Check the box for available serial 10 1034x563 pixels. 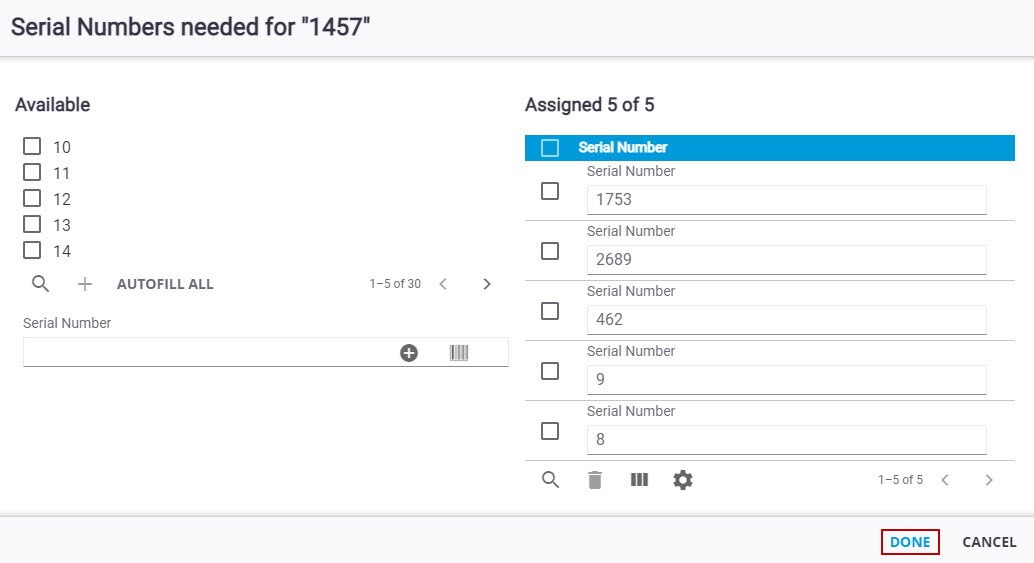(32, 147)
